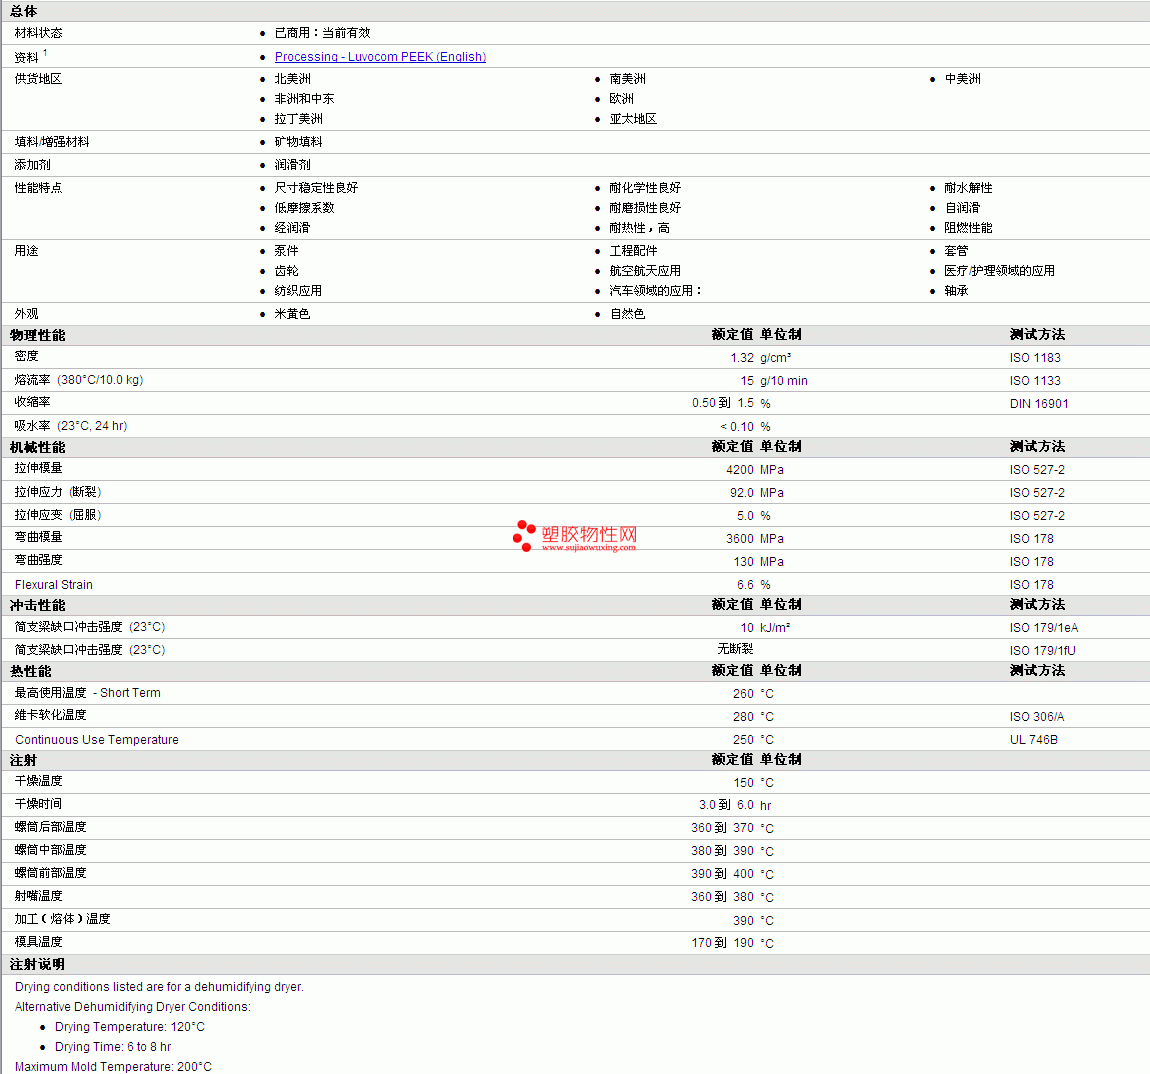Click the 航空航天应用 application entry

tap(645, 271)
